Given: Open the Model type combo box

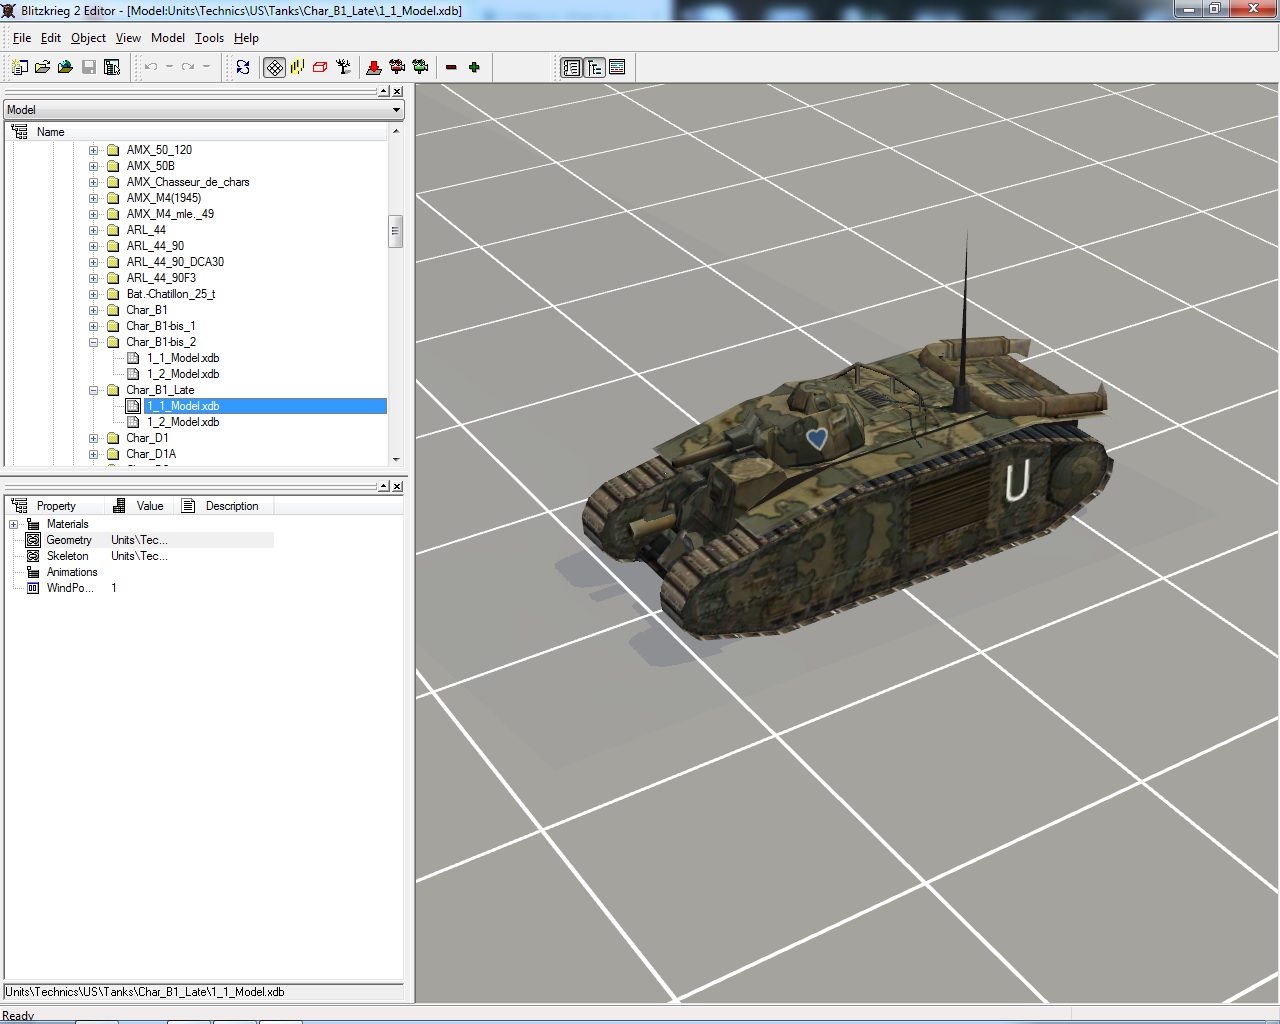Looking at the screenshot, I should pos(204,110).
